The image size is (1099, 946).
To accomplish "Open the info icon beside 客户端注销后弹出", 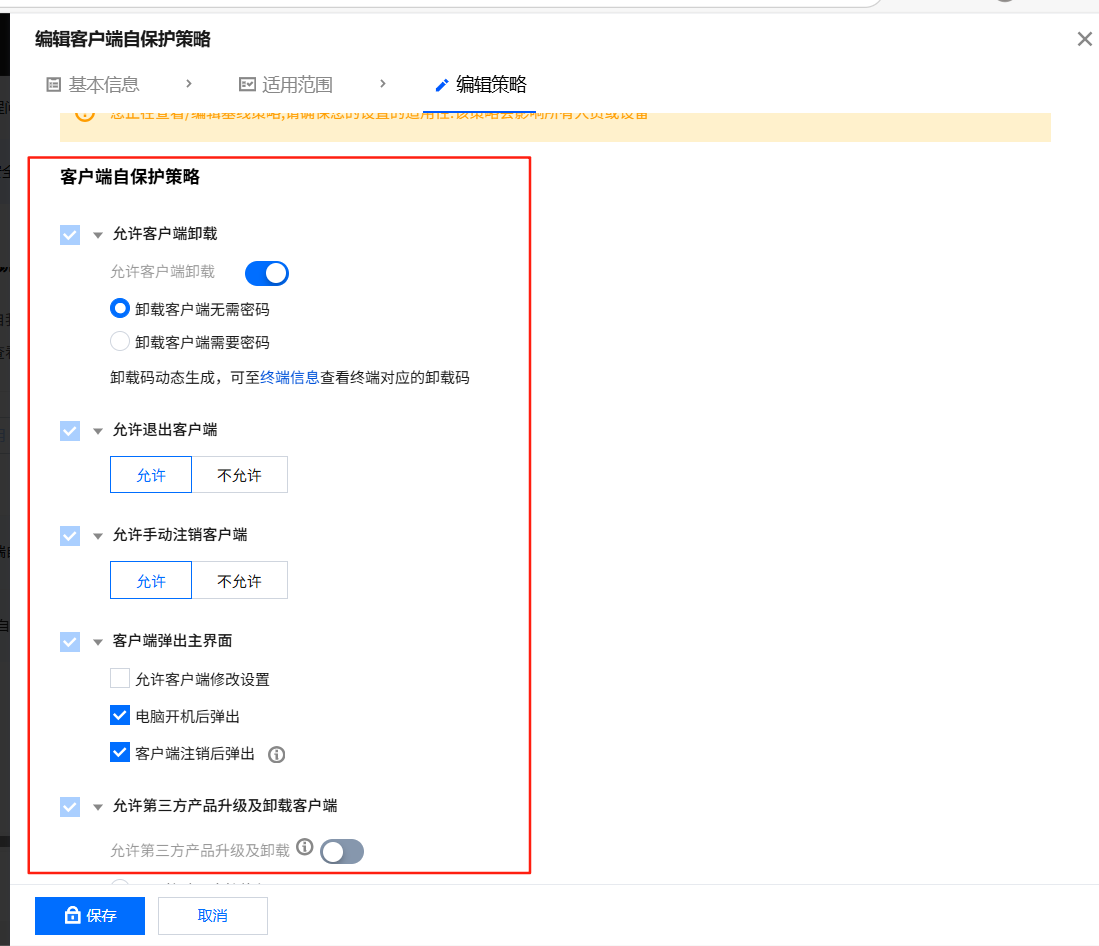I will 276,755.
